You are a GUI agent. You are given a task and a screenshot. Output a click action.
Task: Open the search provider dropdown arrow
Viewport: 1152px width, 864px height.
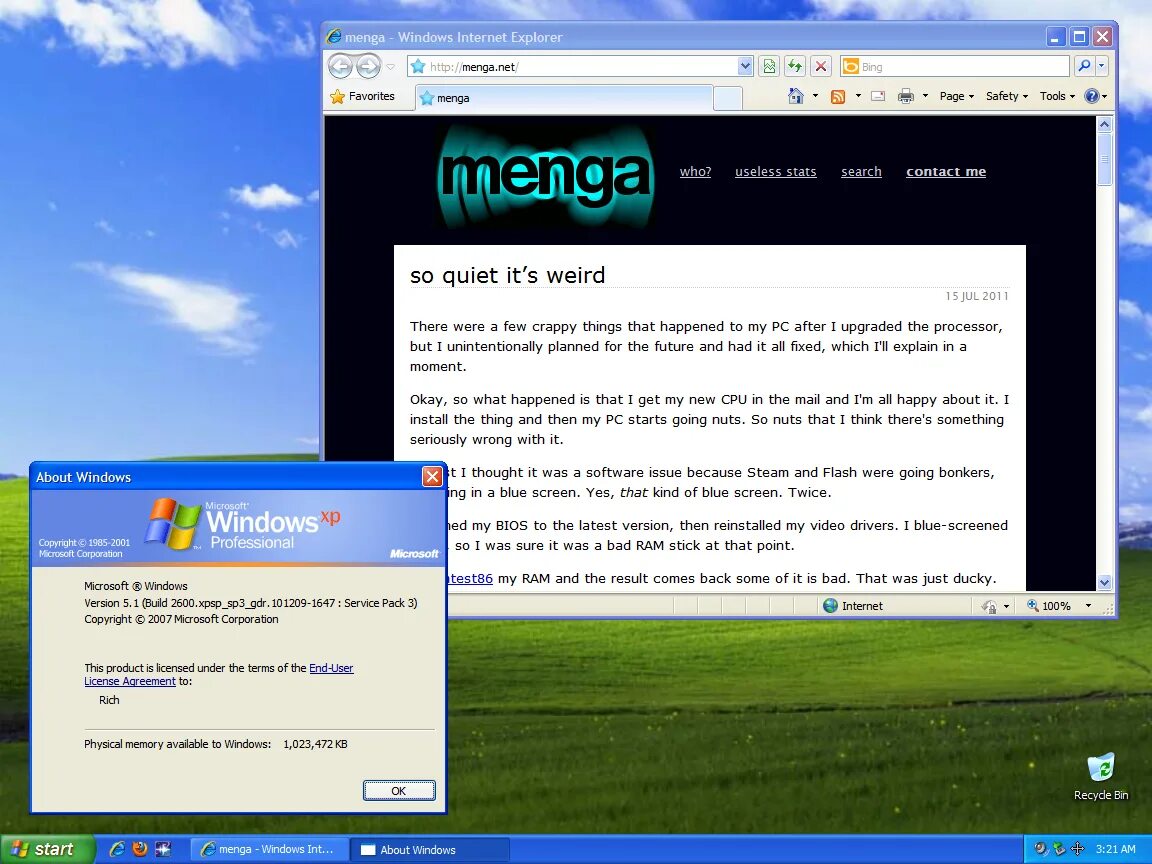[1101, 67]
